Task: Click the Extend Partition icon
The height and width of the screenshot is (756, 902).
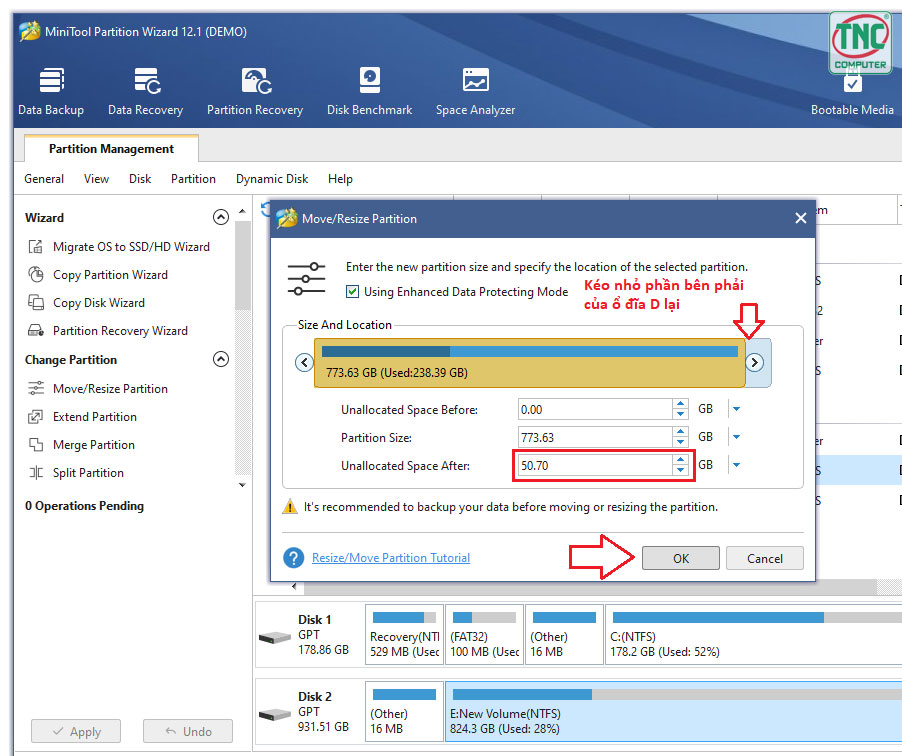Action: (36, 417)
